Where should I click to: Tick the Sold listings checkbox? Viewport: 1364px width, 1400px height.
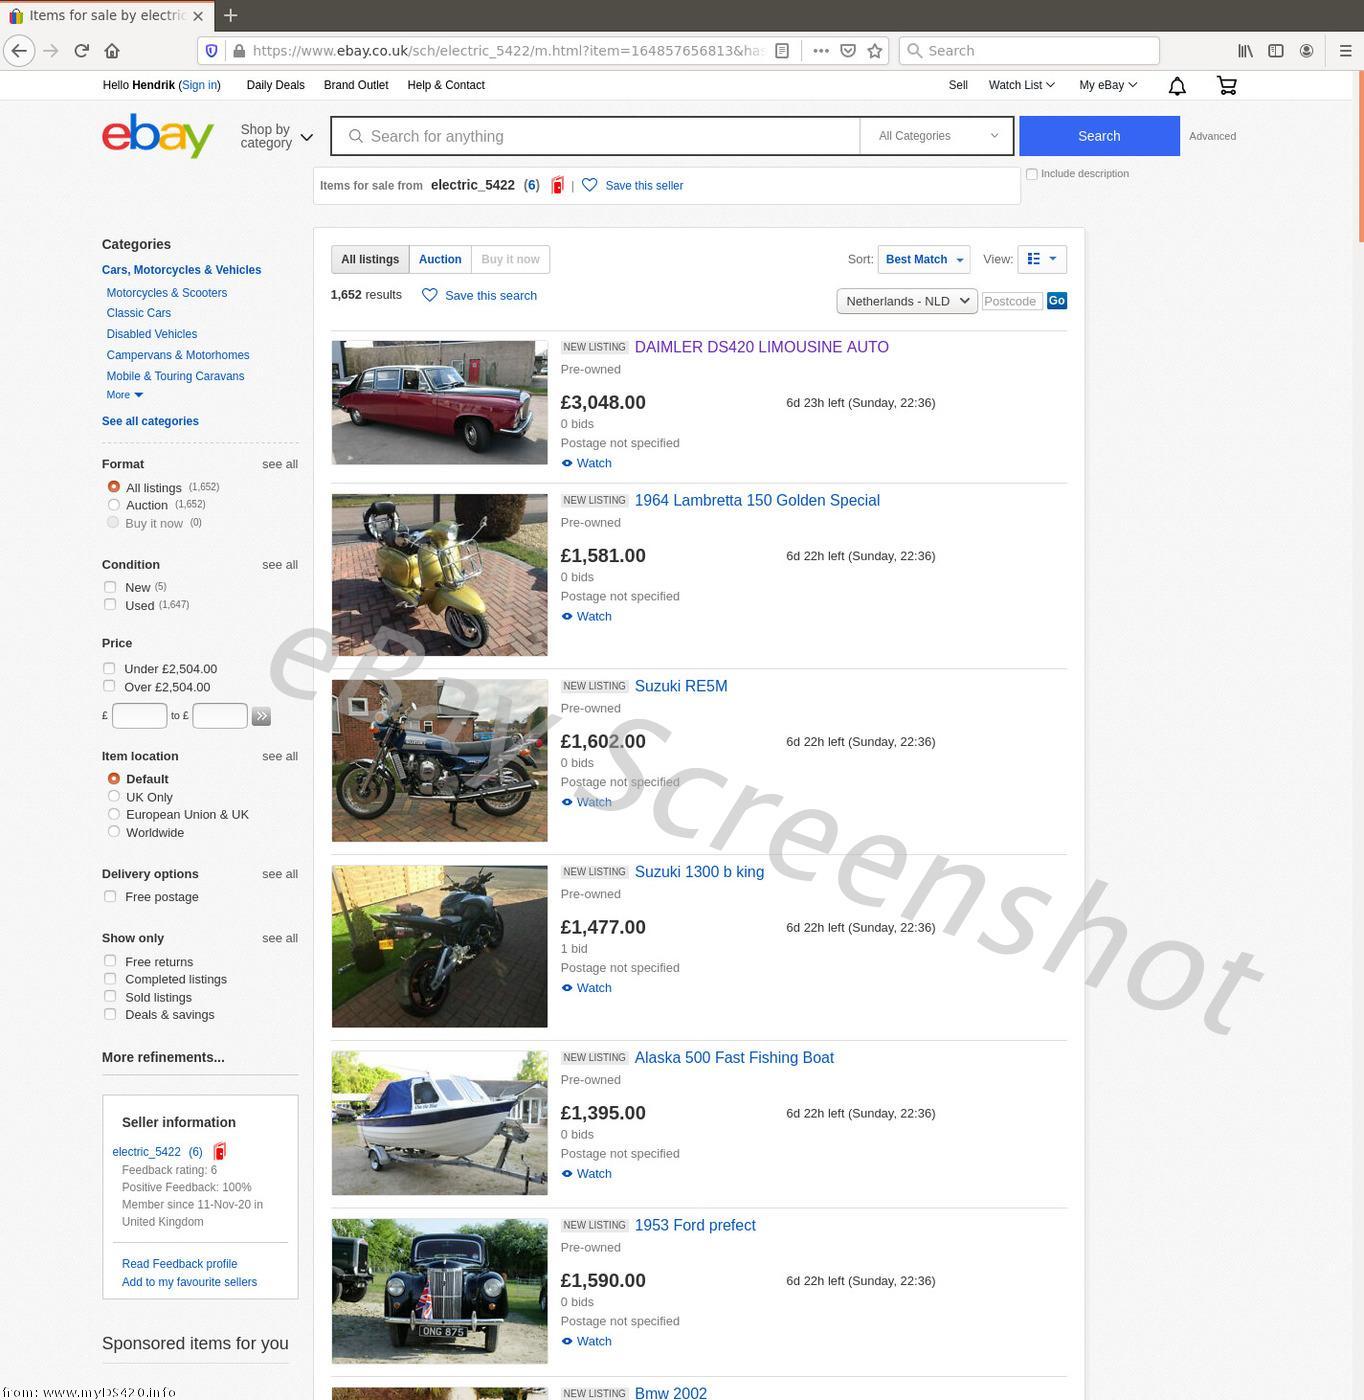pyautogui.click(x=110, y=997)
